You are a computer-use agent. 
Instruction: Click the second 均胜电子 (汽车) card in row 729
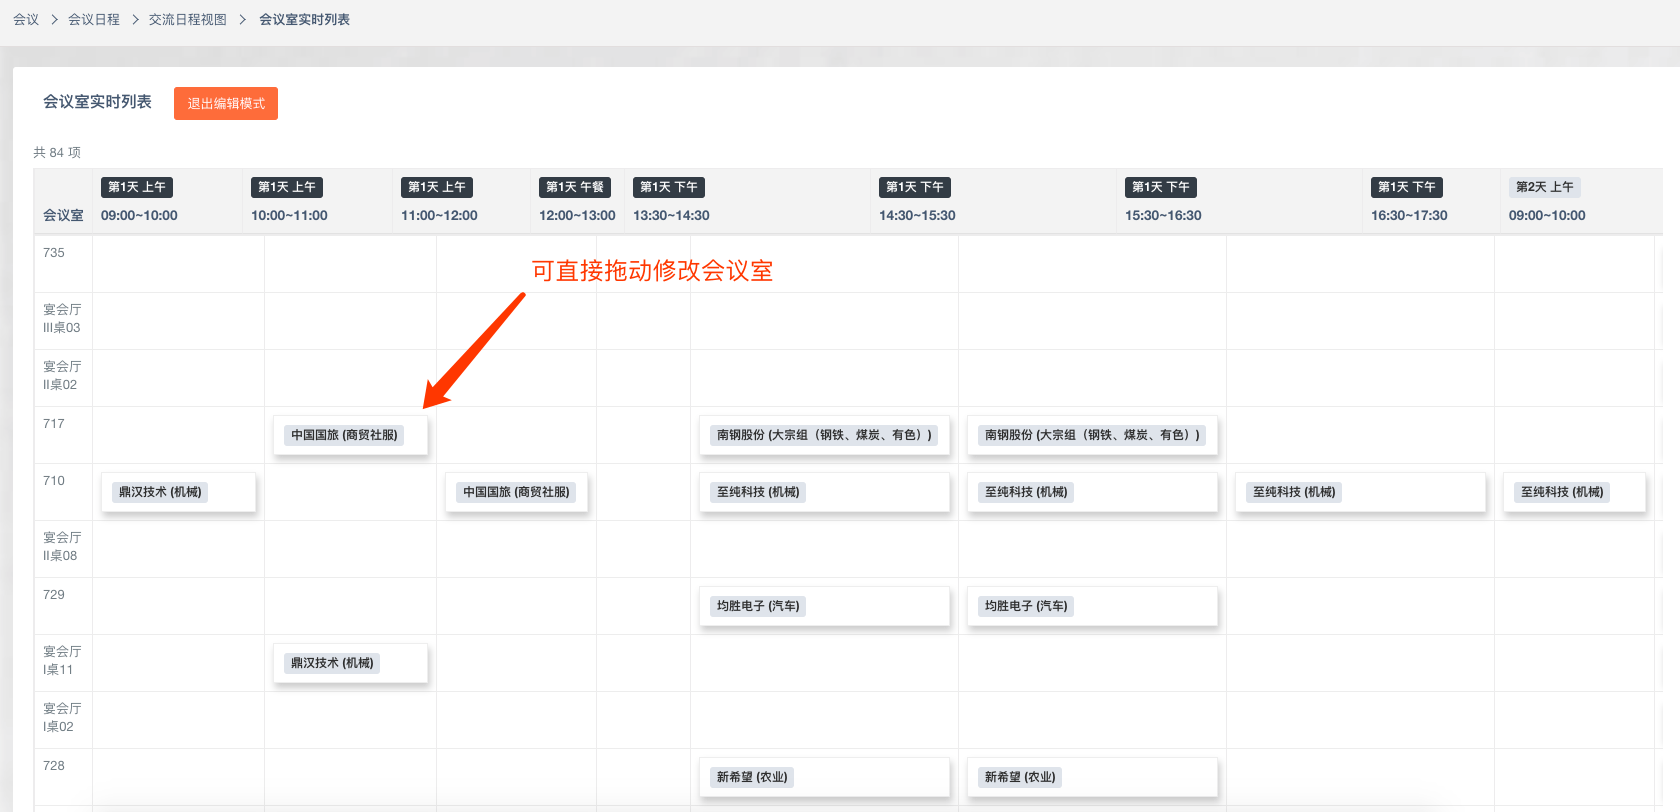pyautogui.click(x=1092, y=606)
